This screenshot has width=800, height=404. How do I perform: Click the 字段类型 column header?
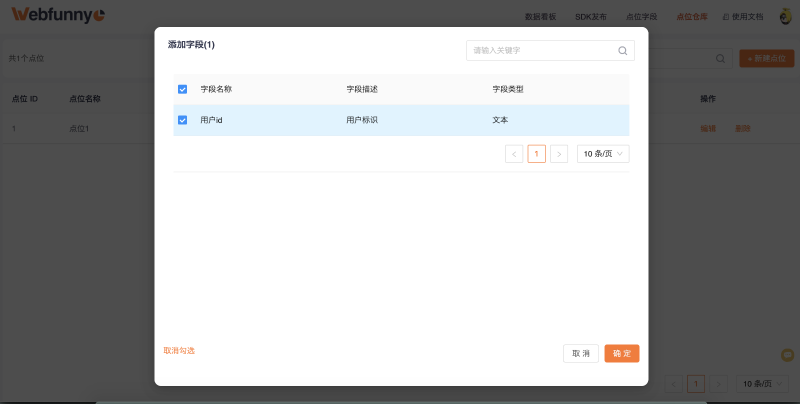(x=508, y=89)
